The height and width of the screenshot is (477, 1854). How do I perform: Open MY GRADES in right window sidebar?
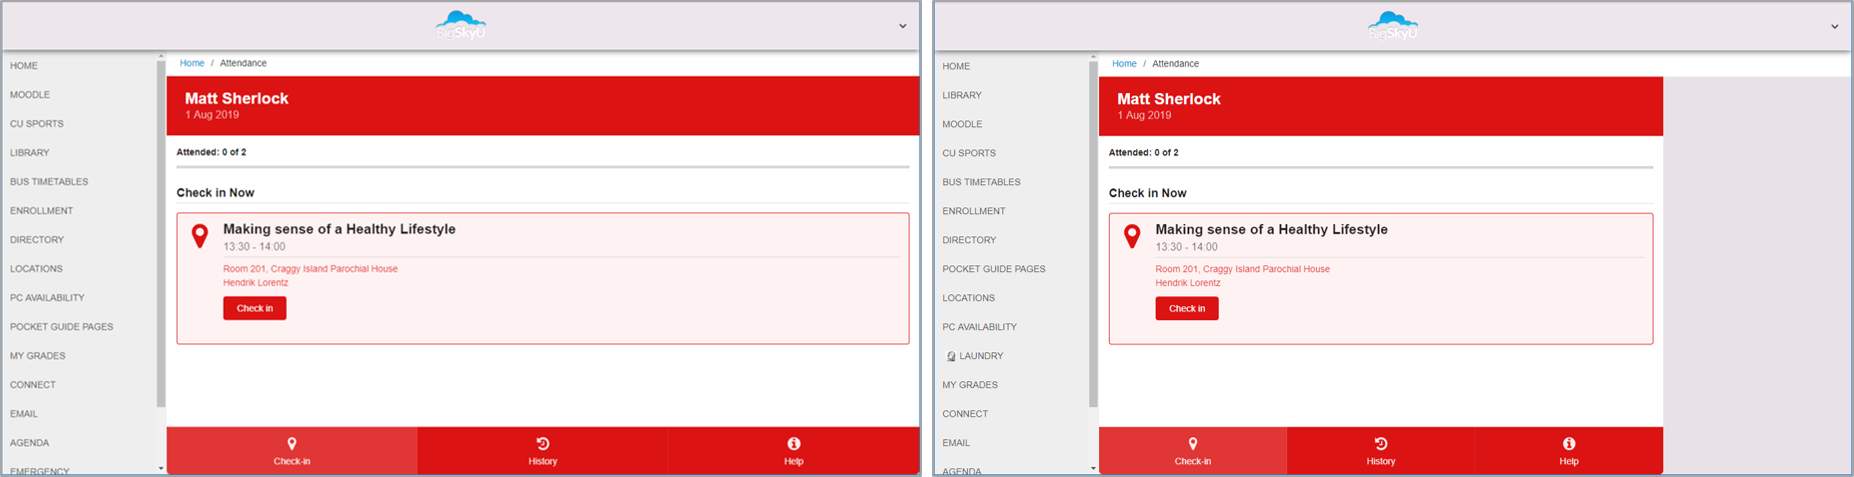tap(970, 385)
